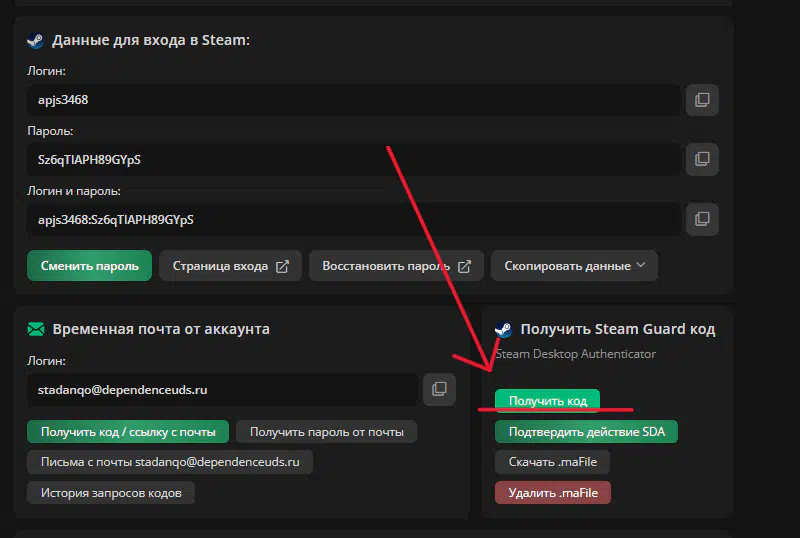Open the 'Страница входа' login page link
The width and height of the screenshot is (800, 538).
[230, 266]
